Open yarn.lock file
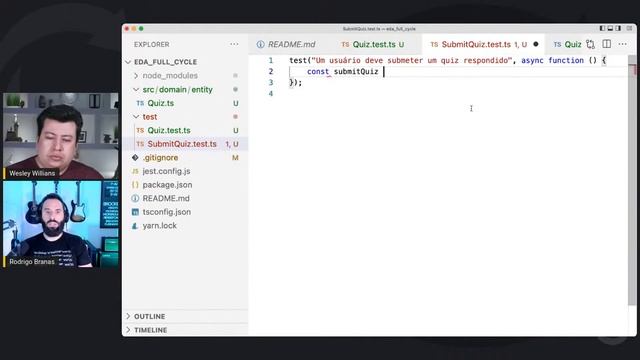The height and width of the screenshot is (360, 640). [x=160, y=226]
